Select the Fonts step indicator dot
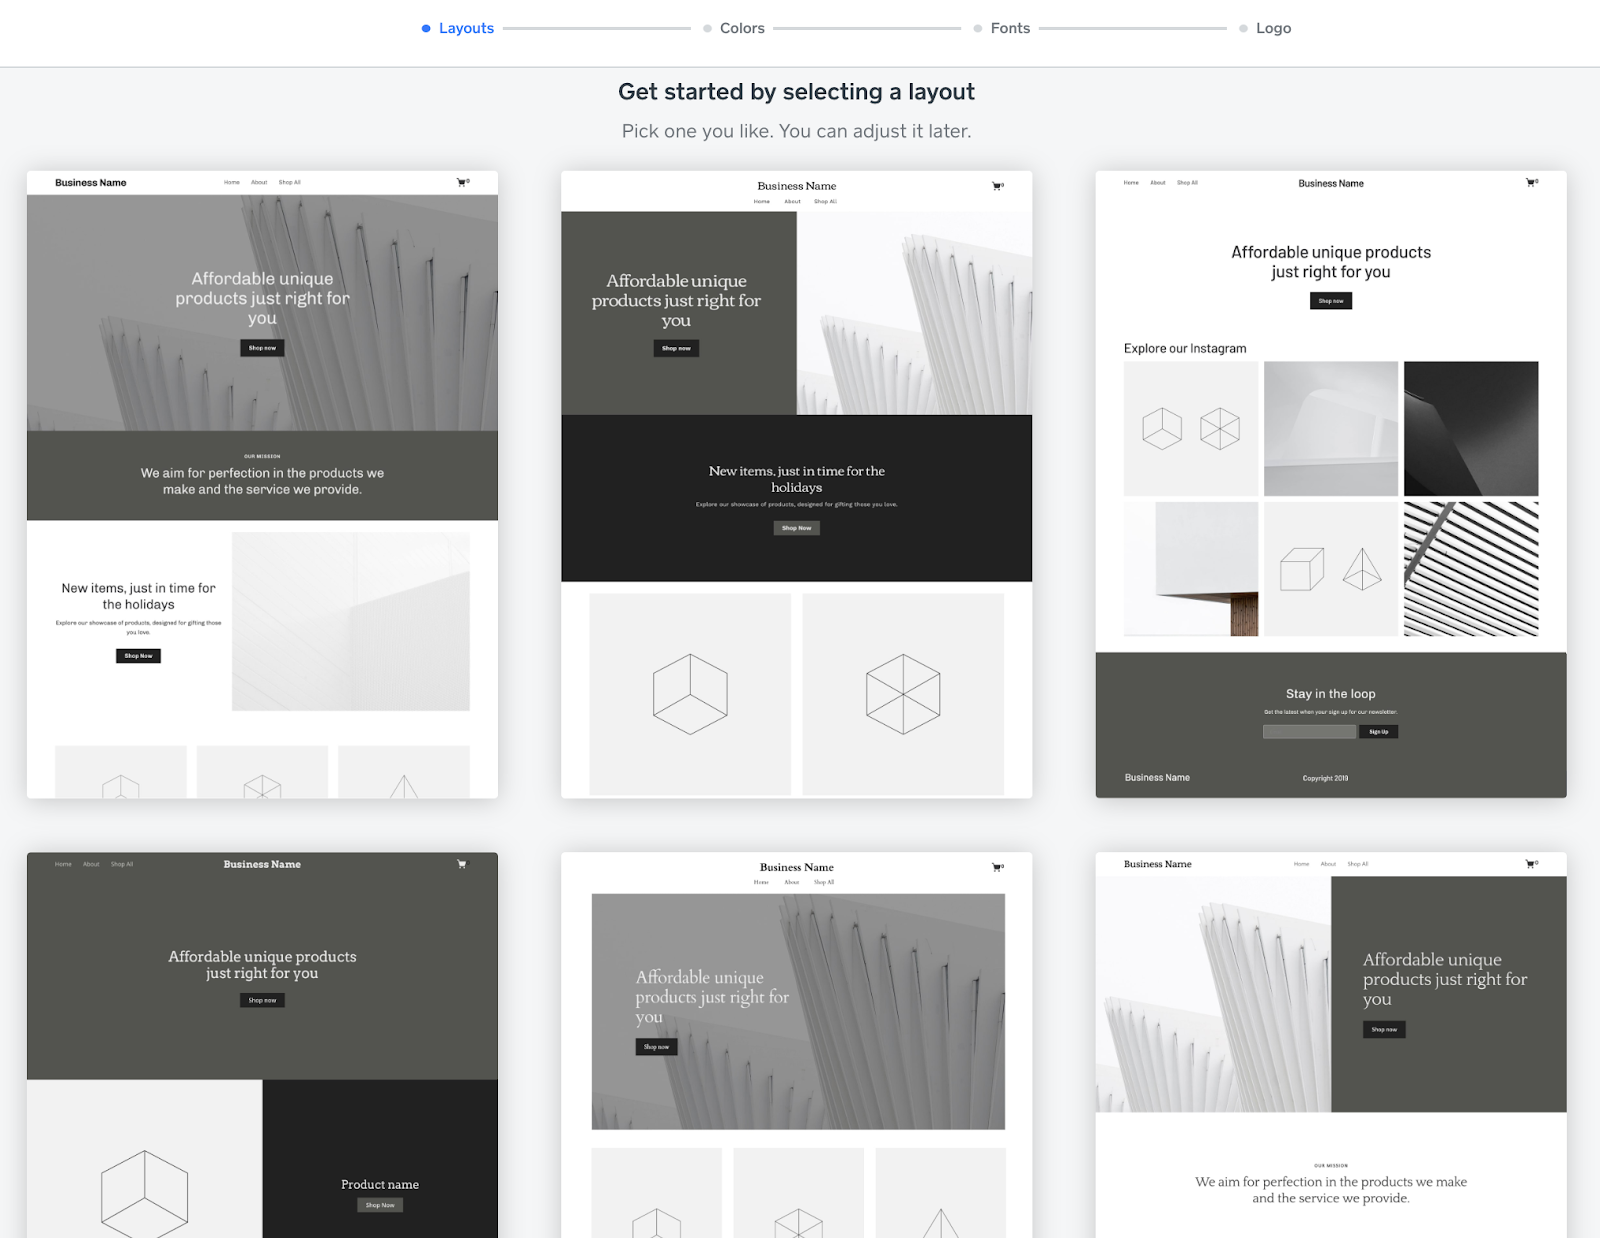The image size is (1600, 1238). pyautogui.click(x=977, y=28)
